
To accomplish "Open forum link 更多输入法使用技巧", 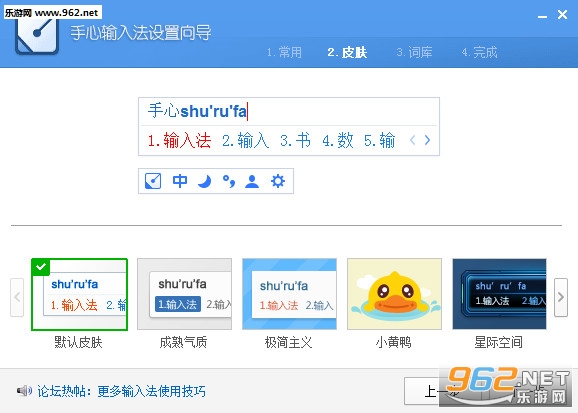I will click(x=152, y=391).
